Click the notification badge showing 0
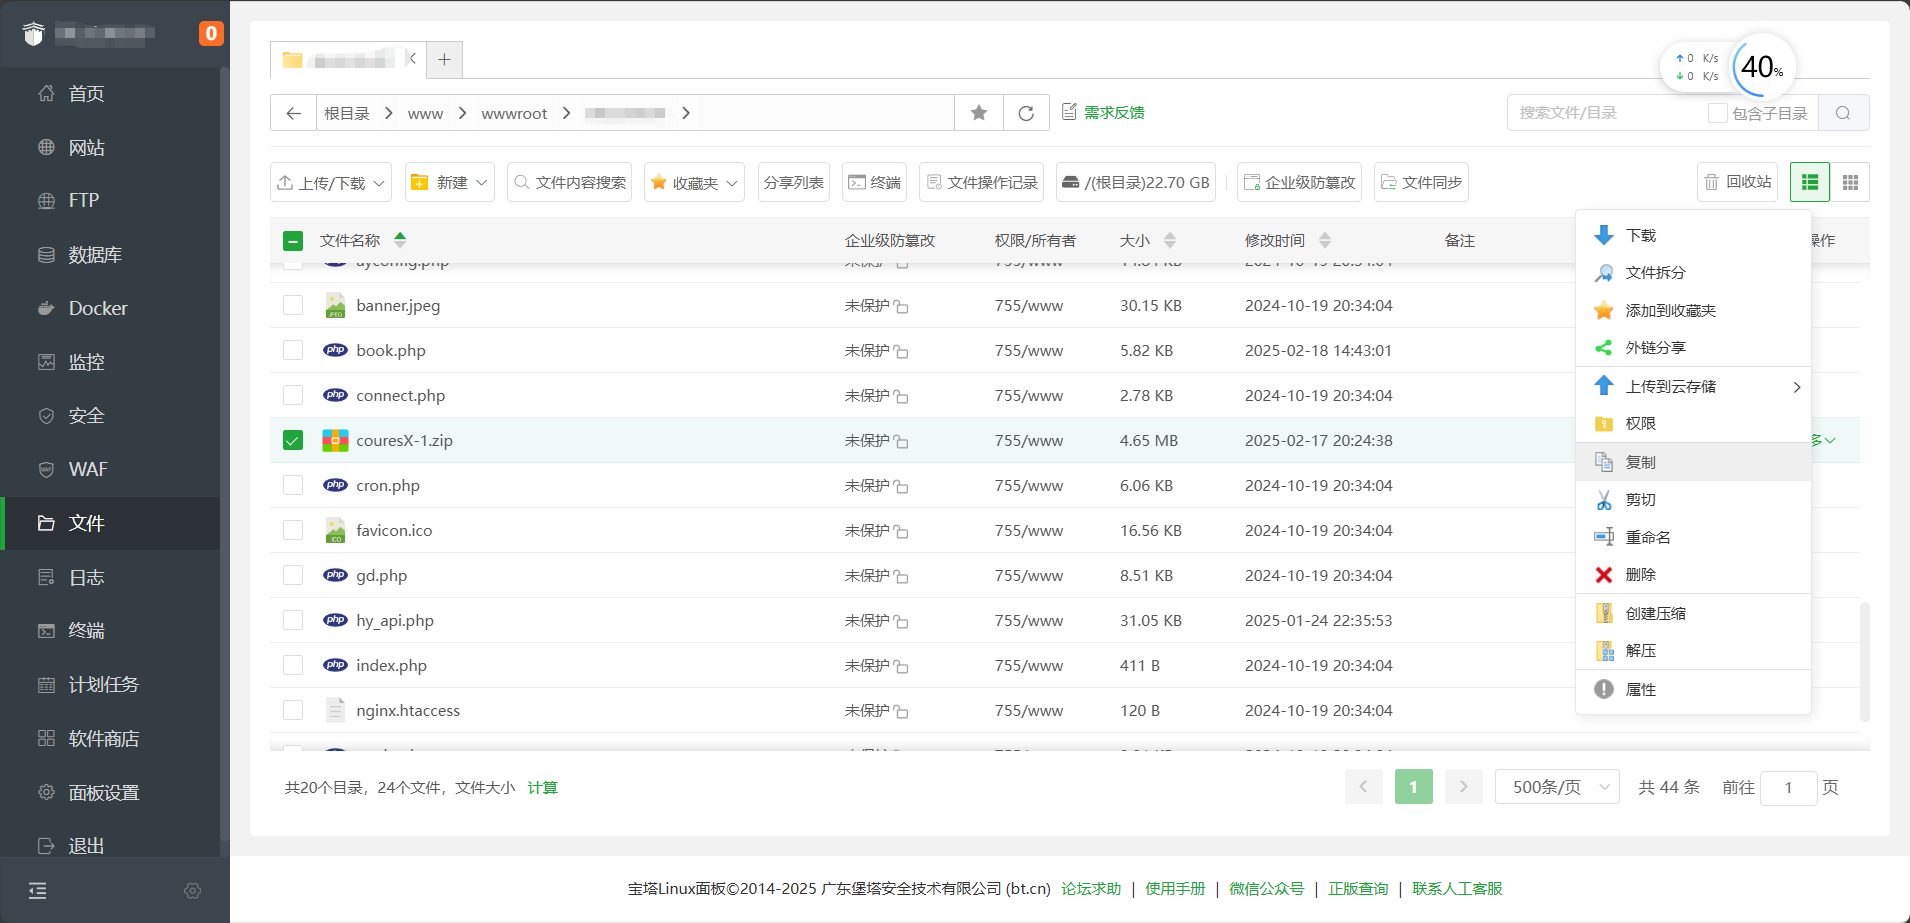The image size is (1910, 923). click(x=211, y=33)
